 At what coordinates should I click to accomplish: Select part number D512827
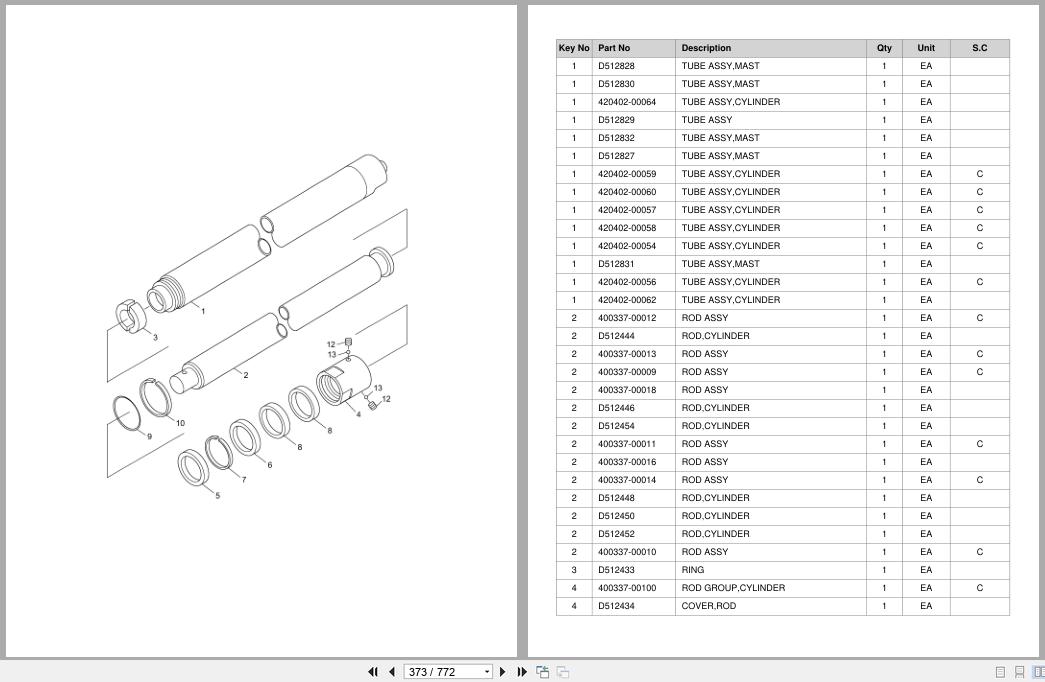[616, 156]
